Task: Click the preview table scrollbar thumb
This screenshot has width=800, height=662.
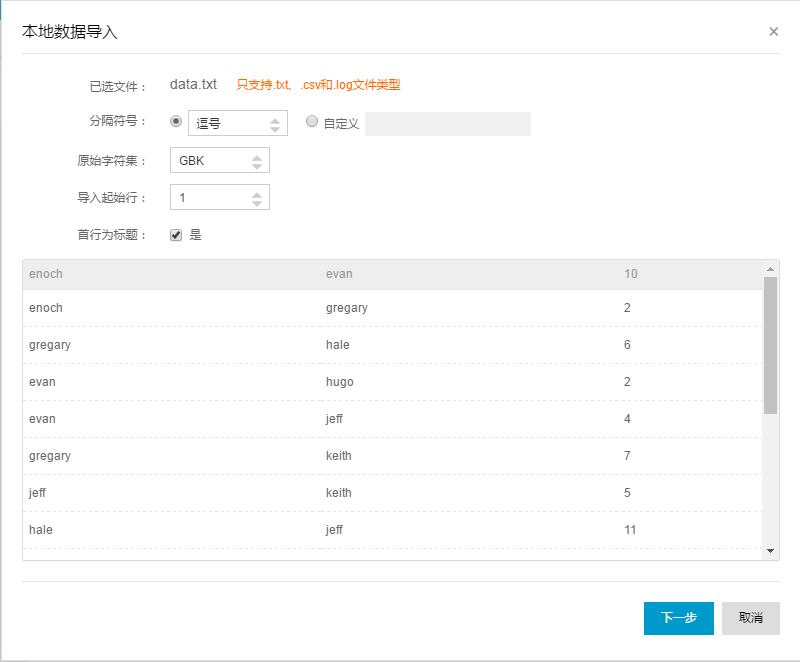Action: (770, 345)
